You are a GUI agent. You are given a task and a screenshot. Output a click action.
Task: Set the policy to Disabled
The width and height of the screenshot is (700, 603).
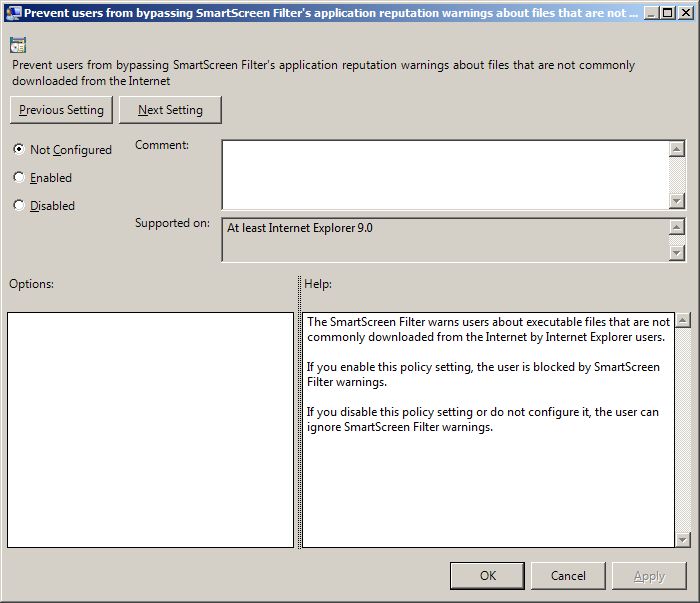pyautogui.click(x=19, y=206)
